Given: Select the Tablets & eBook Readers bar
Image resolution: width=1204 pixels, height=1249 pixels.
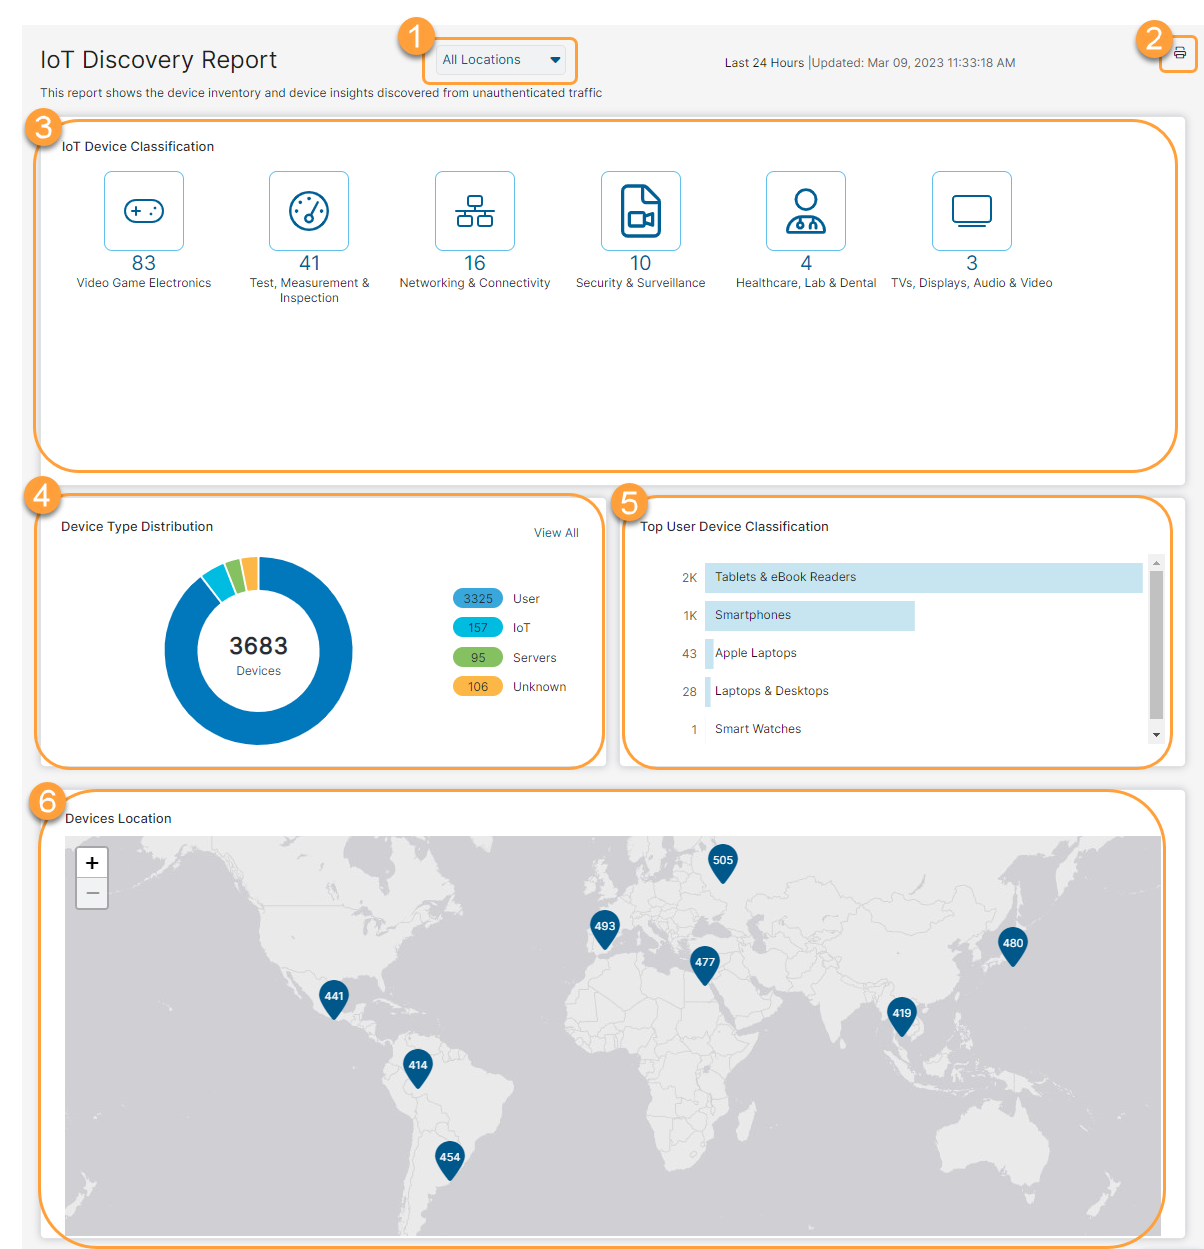Looking at the screenshot, I should point(925,577).
